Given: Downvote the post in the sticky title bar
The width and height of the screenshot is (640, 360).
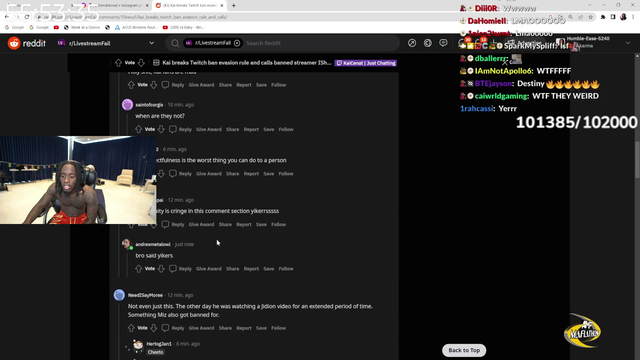Looking at the screenshot, I should point(141,63).
